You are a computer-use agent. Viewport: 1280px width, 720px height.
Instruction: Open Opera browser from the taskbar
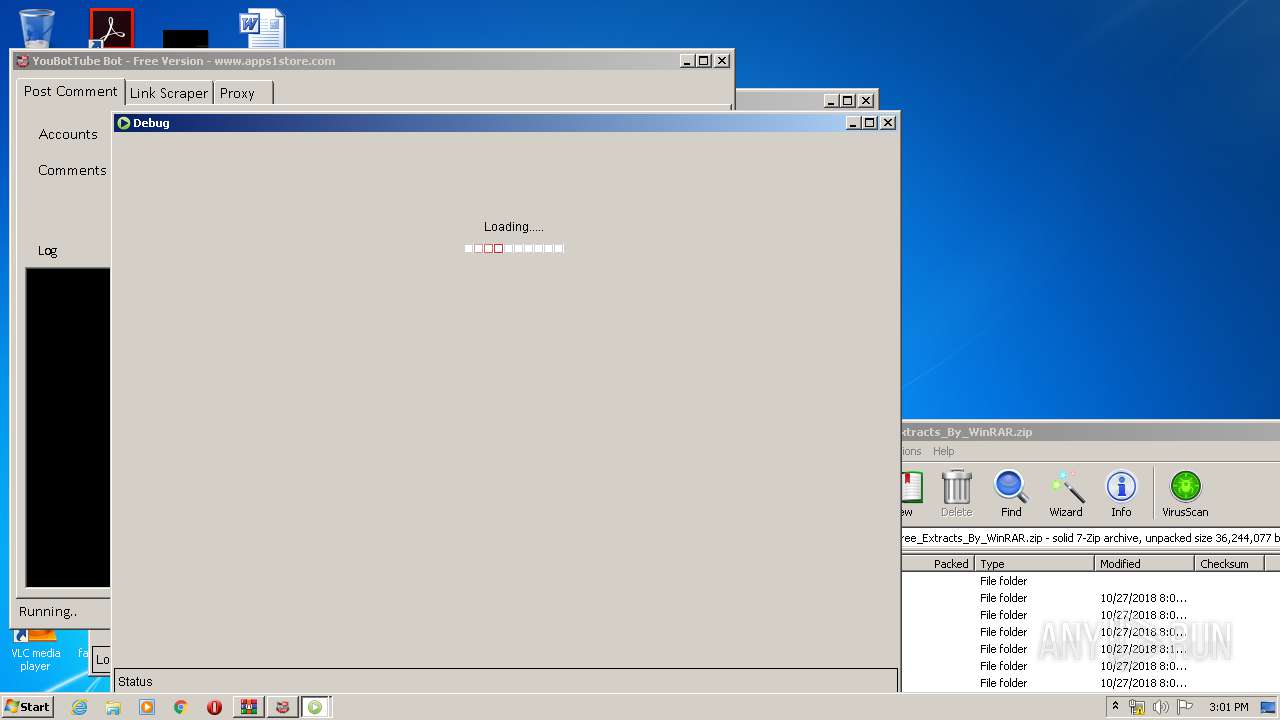pos(214,707)
